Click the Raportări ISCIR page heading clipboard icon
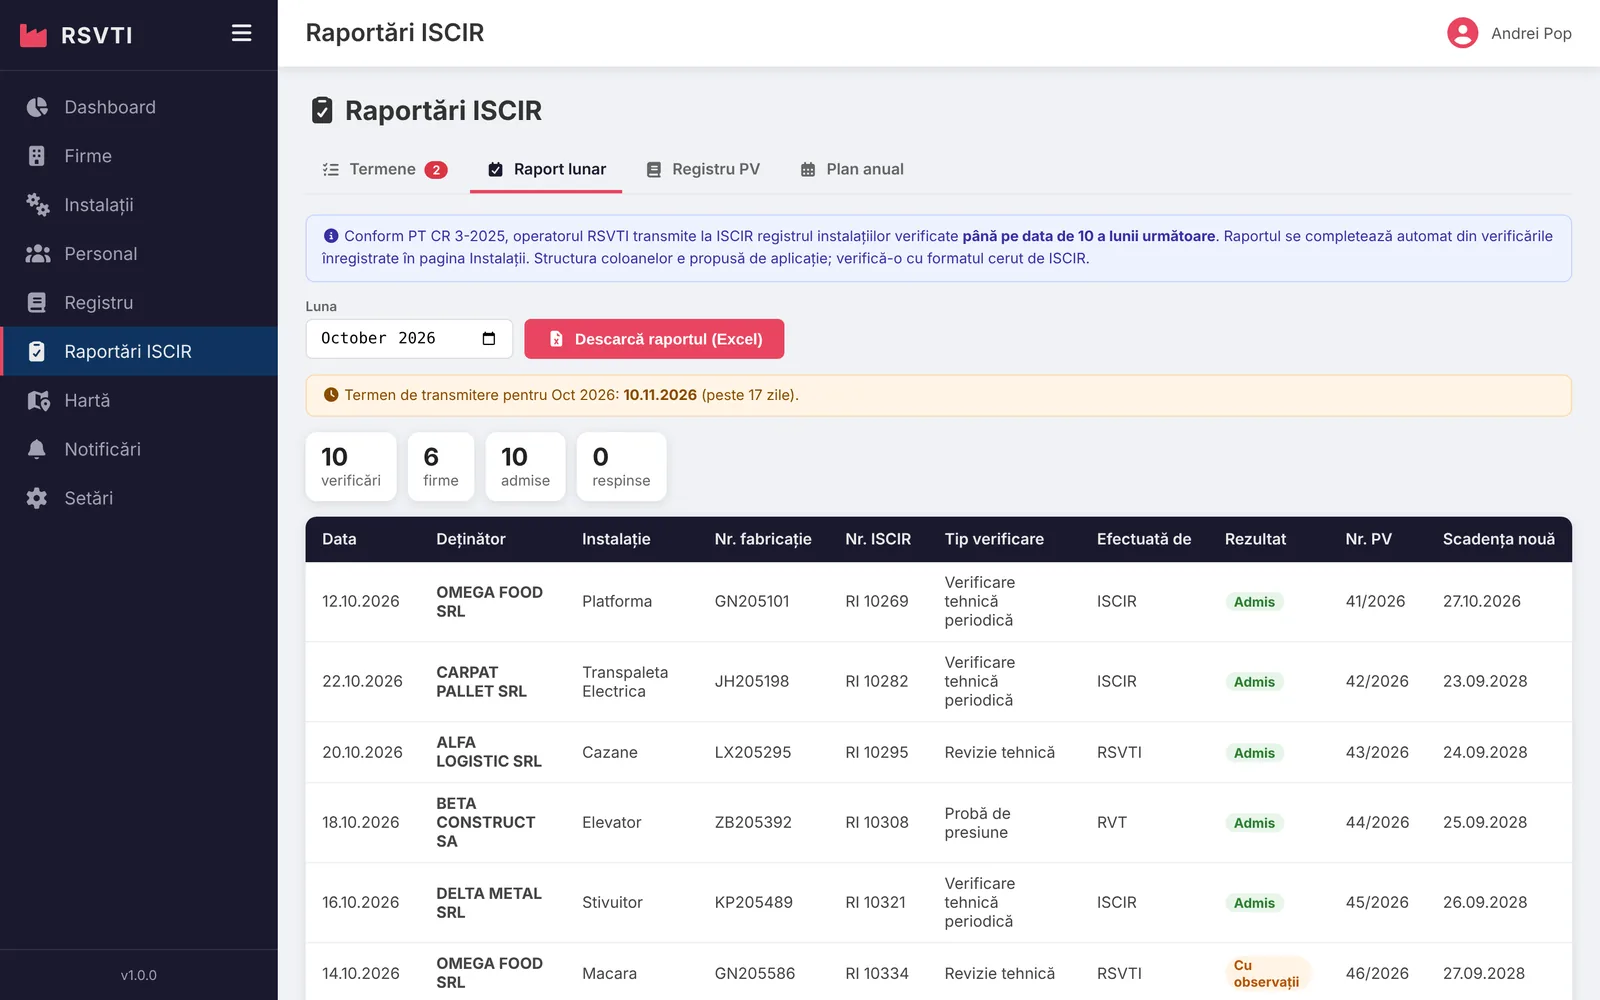Screen dimensions: 1600x1000 322,110
